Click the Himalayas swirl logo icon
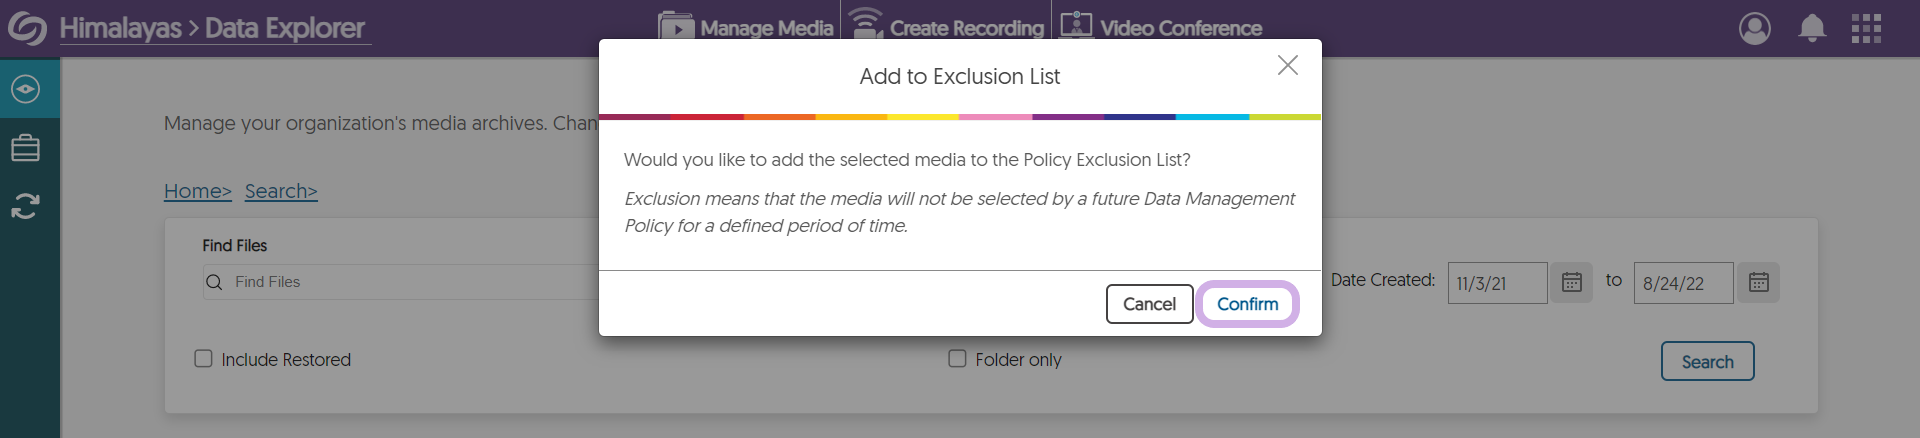The height and width of the screenshot is (438, 1920). click(27, 28)
